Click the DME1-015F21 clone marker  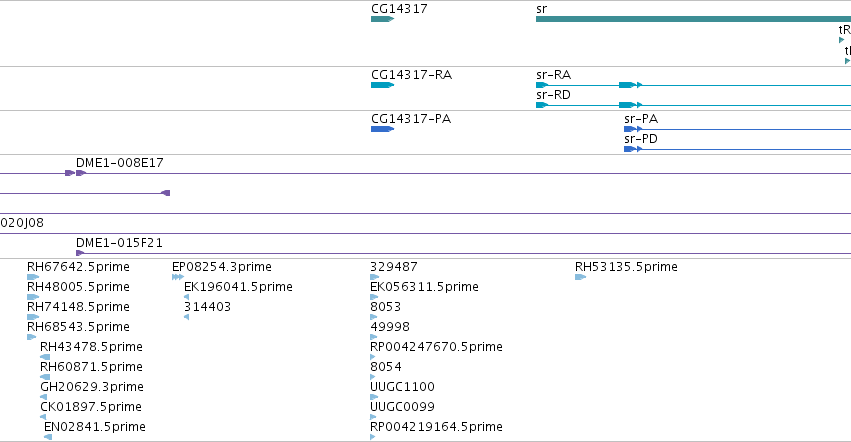(x=80, y=253)
